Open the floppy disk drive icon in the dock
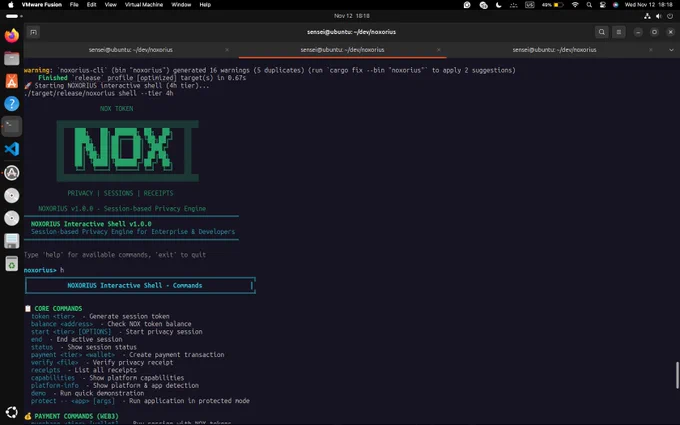This screenshot has width=680, height=425. [12, 241]
